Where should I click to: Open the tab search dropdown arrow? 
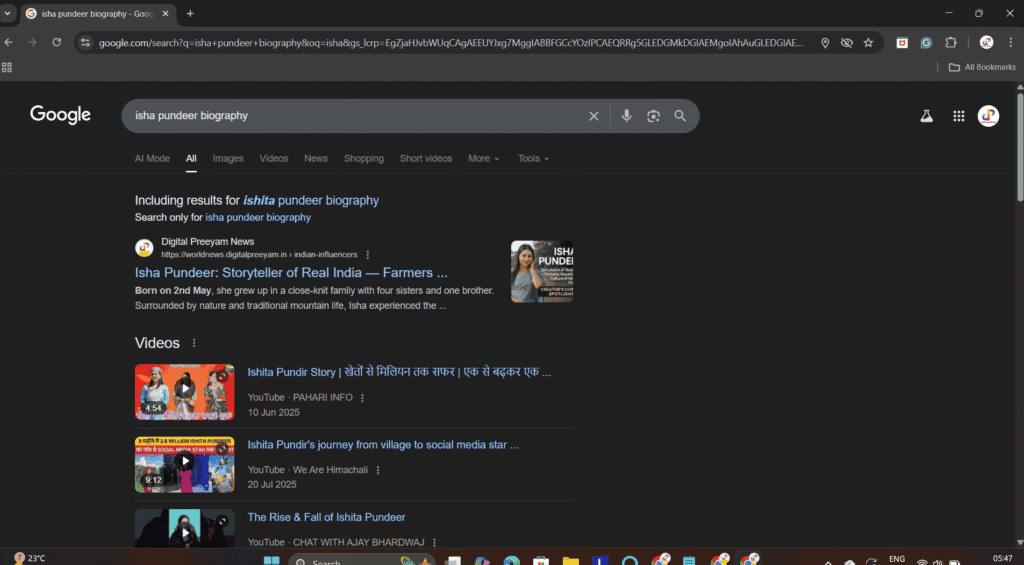[x=7, y=14]
